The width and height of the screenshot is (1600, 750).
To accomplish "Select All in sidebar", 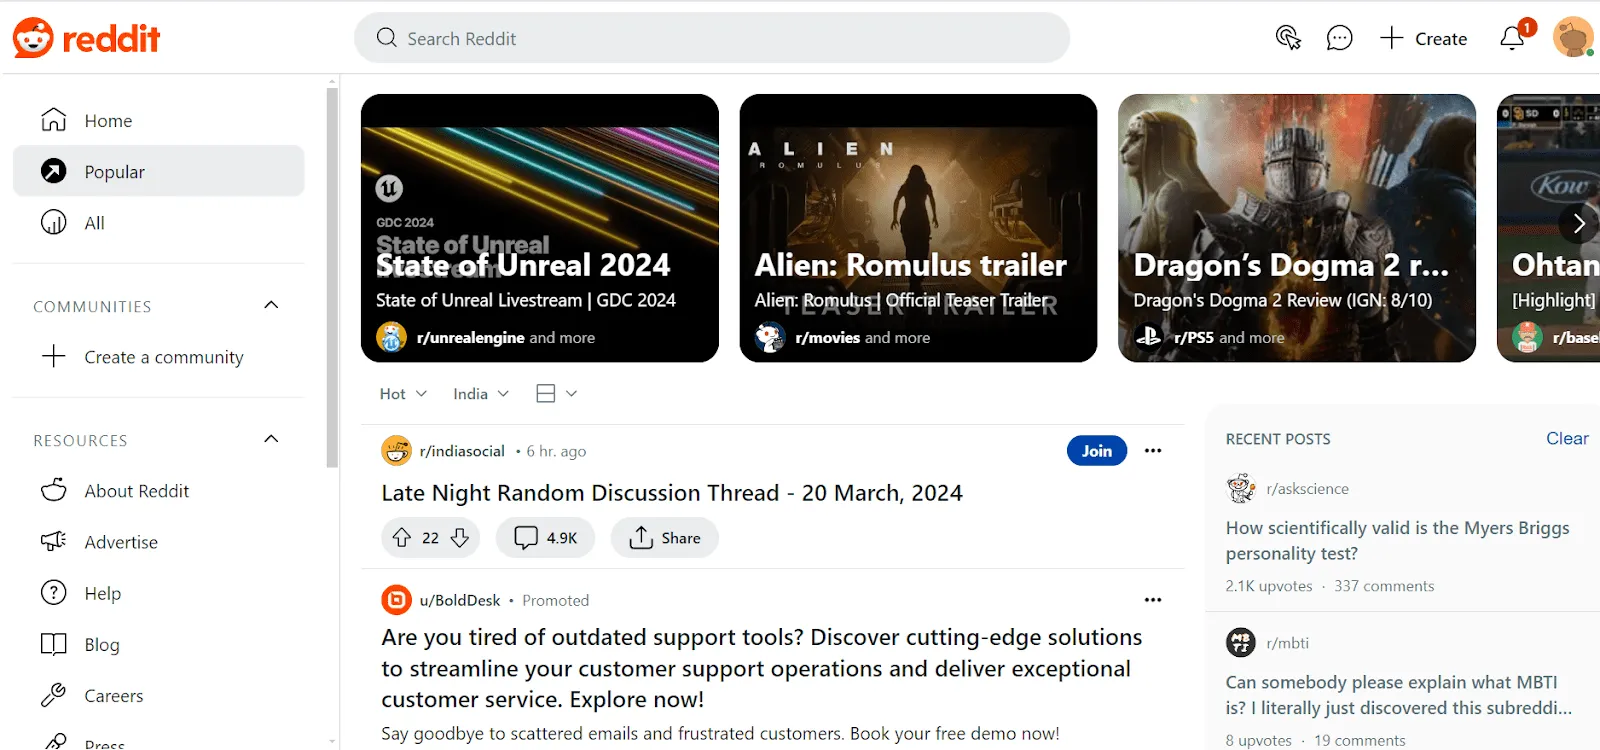I will click(x=158, y=222).
